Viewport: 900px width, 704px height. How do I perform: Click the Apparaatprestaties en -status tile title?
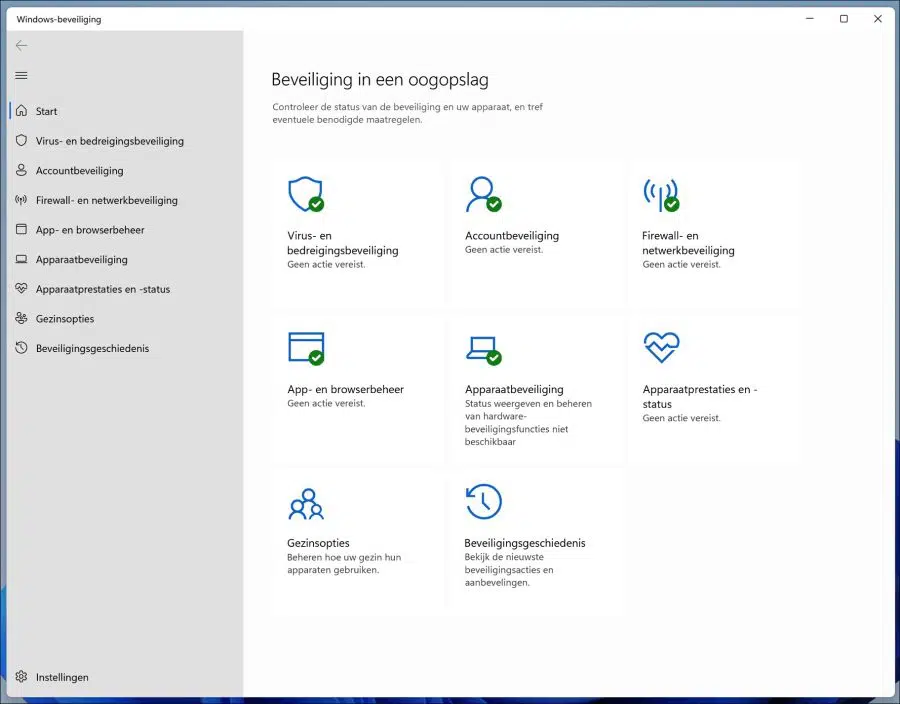(700, 396)
